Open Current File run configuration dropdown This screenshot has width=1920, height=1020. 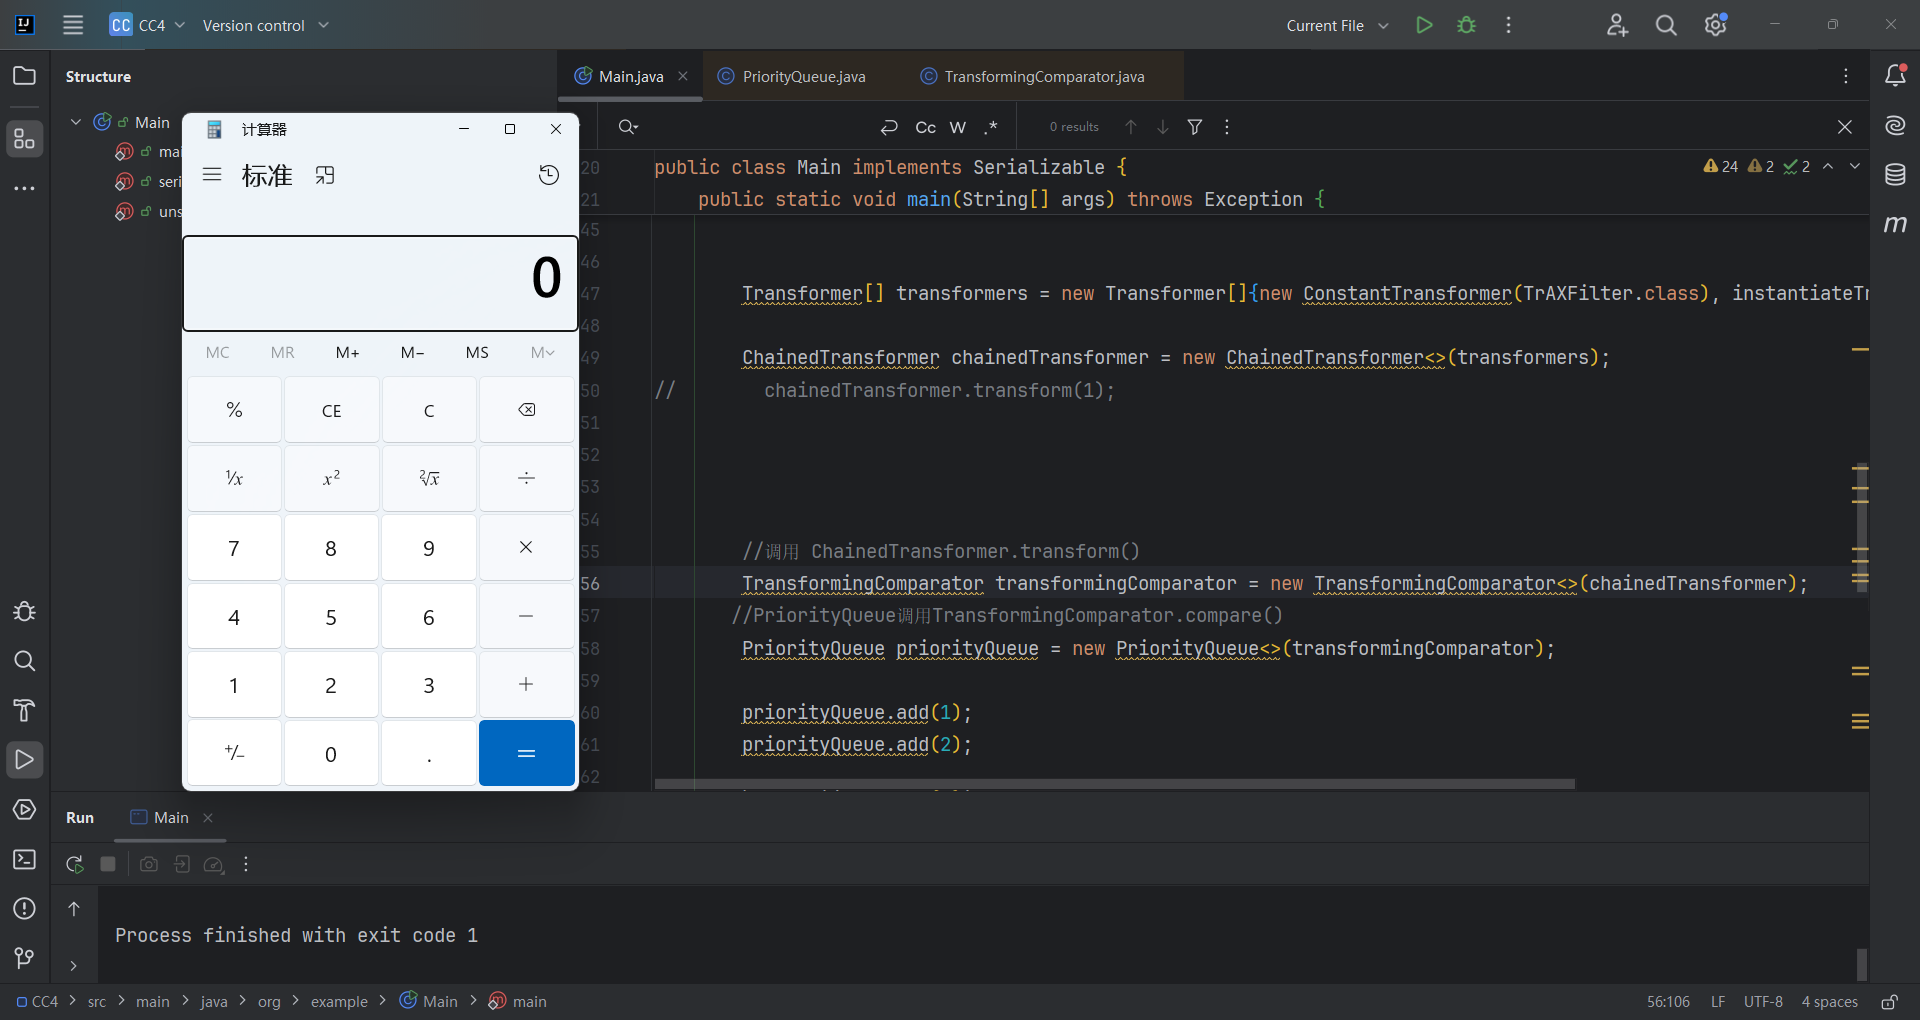[x=1338, y=25]
